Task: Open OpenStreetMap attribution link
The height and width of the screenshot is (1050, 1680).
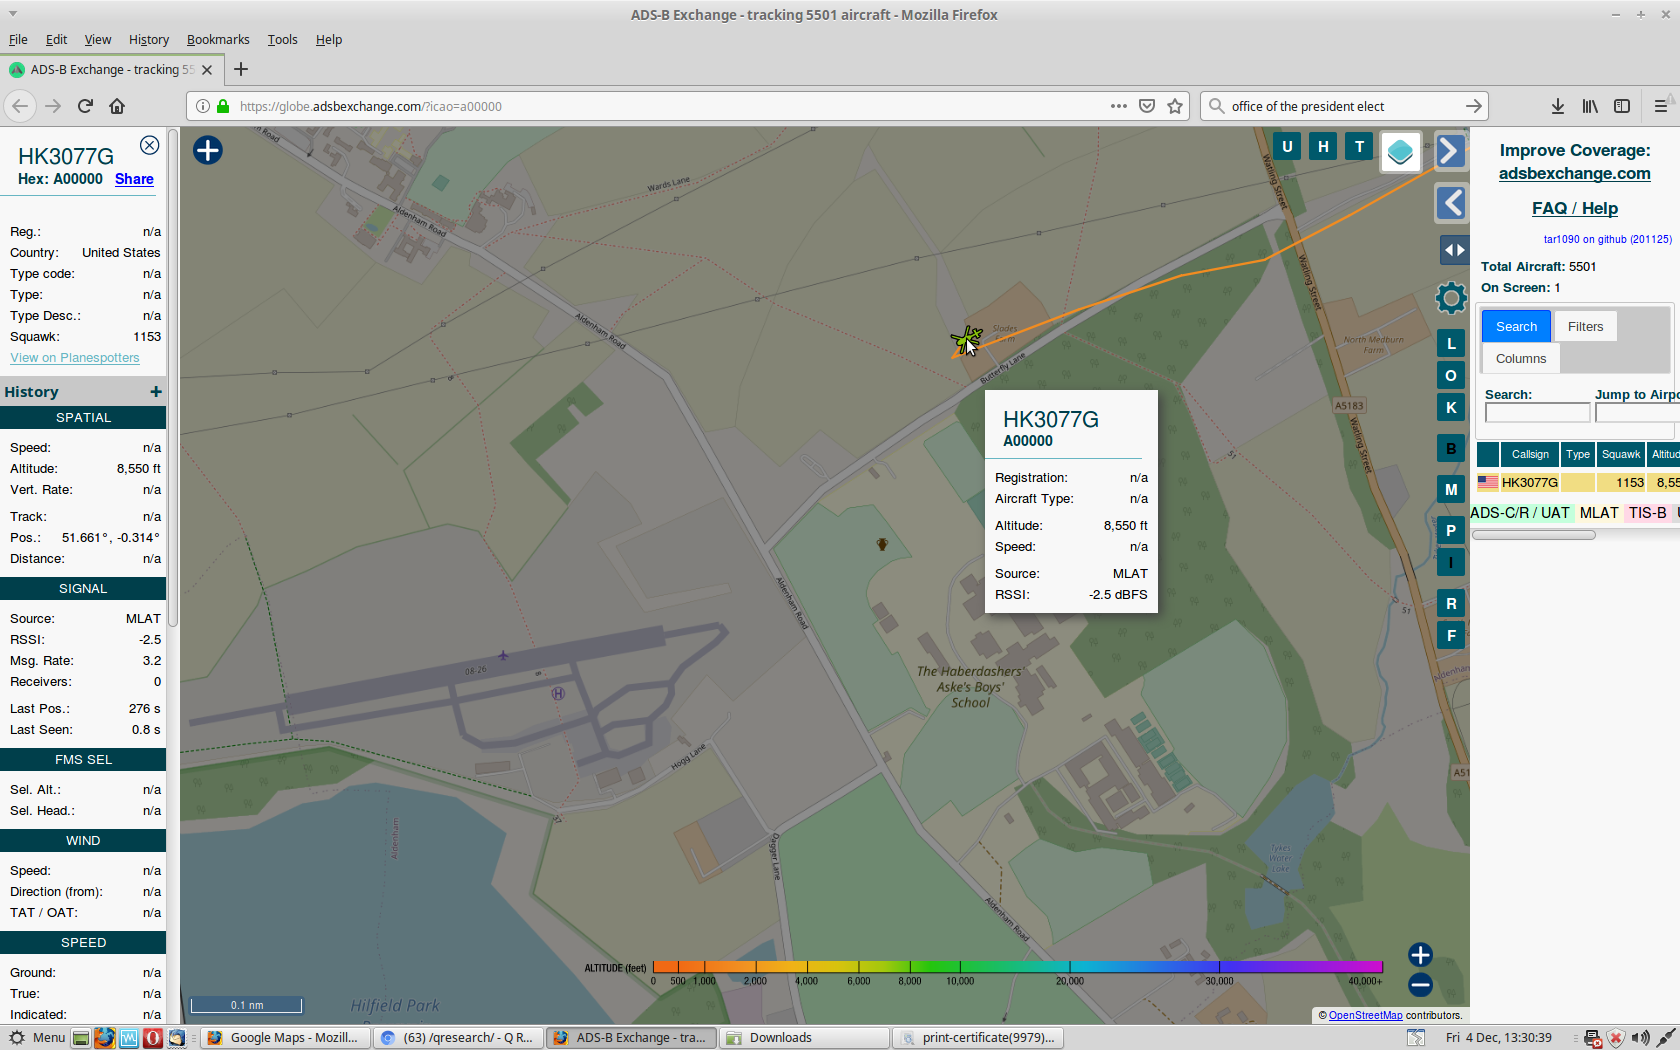Action: tap(1365, 1015)
